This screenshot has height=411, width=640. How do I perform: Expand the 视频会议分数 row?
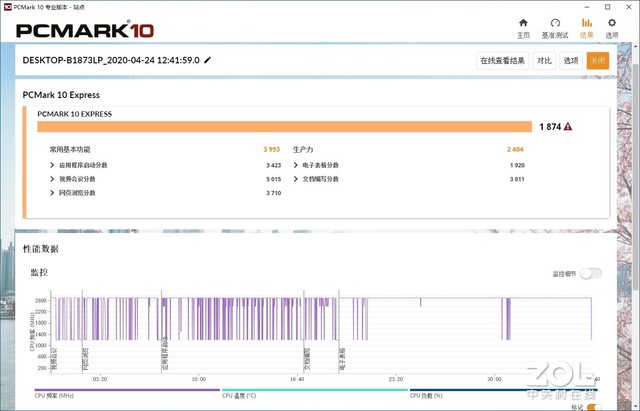(52, 179)
